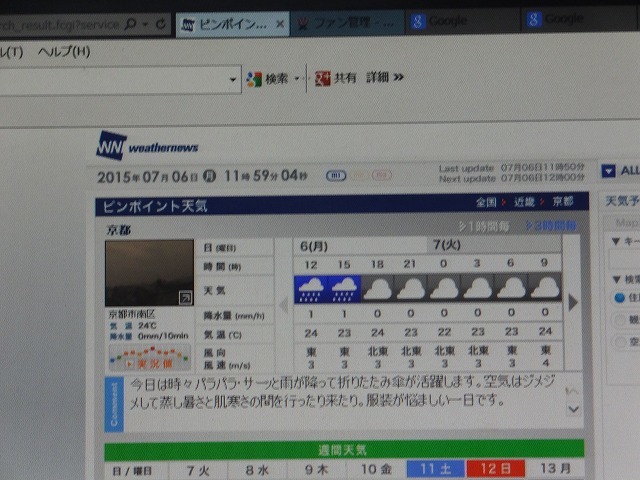The height and width of the screenshot is (480, 640).
Task: Click the cloud icon for 3 o'clock Tuesday
Action: 478,287
